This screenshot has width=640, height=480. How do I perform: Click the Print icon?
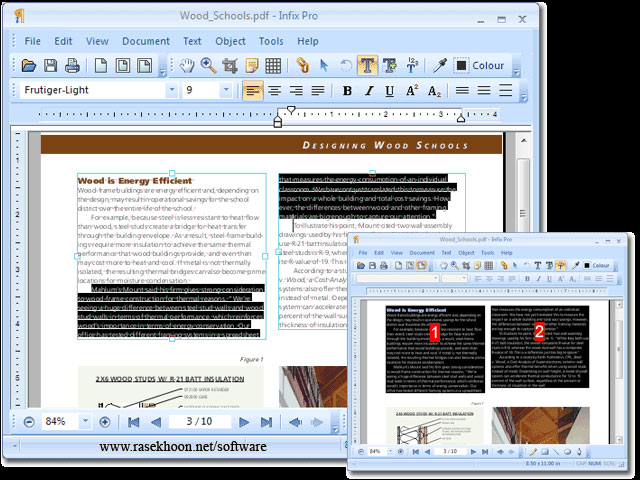(72, 66)
